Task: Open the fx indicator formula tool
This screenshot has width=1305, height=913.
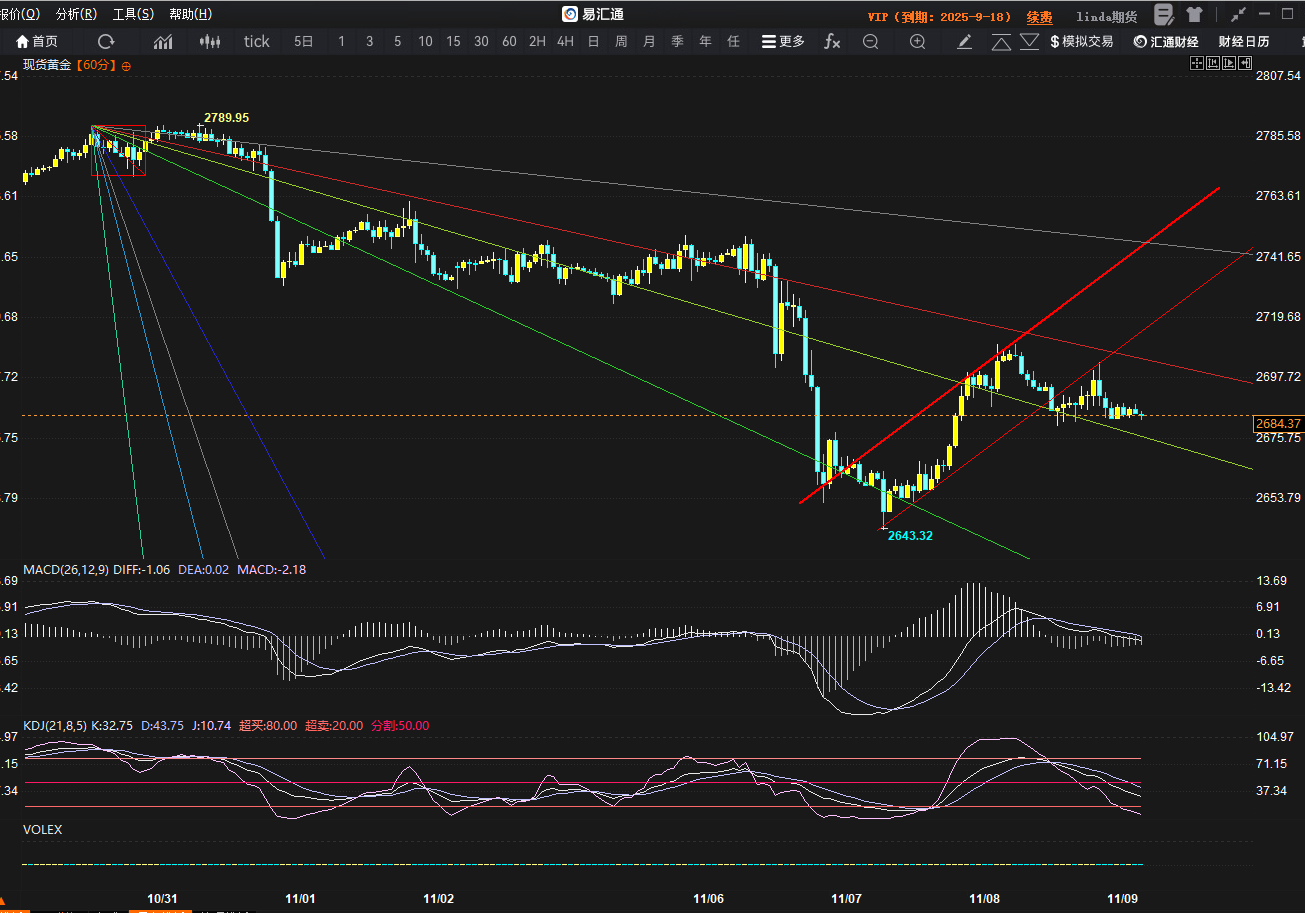Action: click(831, 41)
